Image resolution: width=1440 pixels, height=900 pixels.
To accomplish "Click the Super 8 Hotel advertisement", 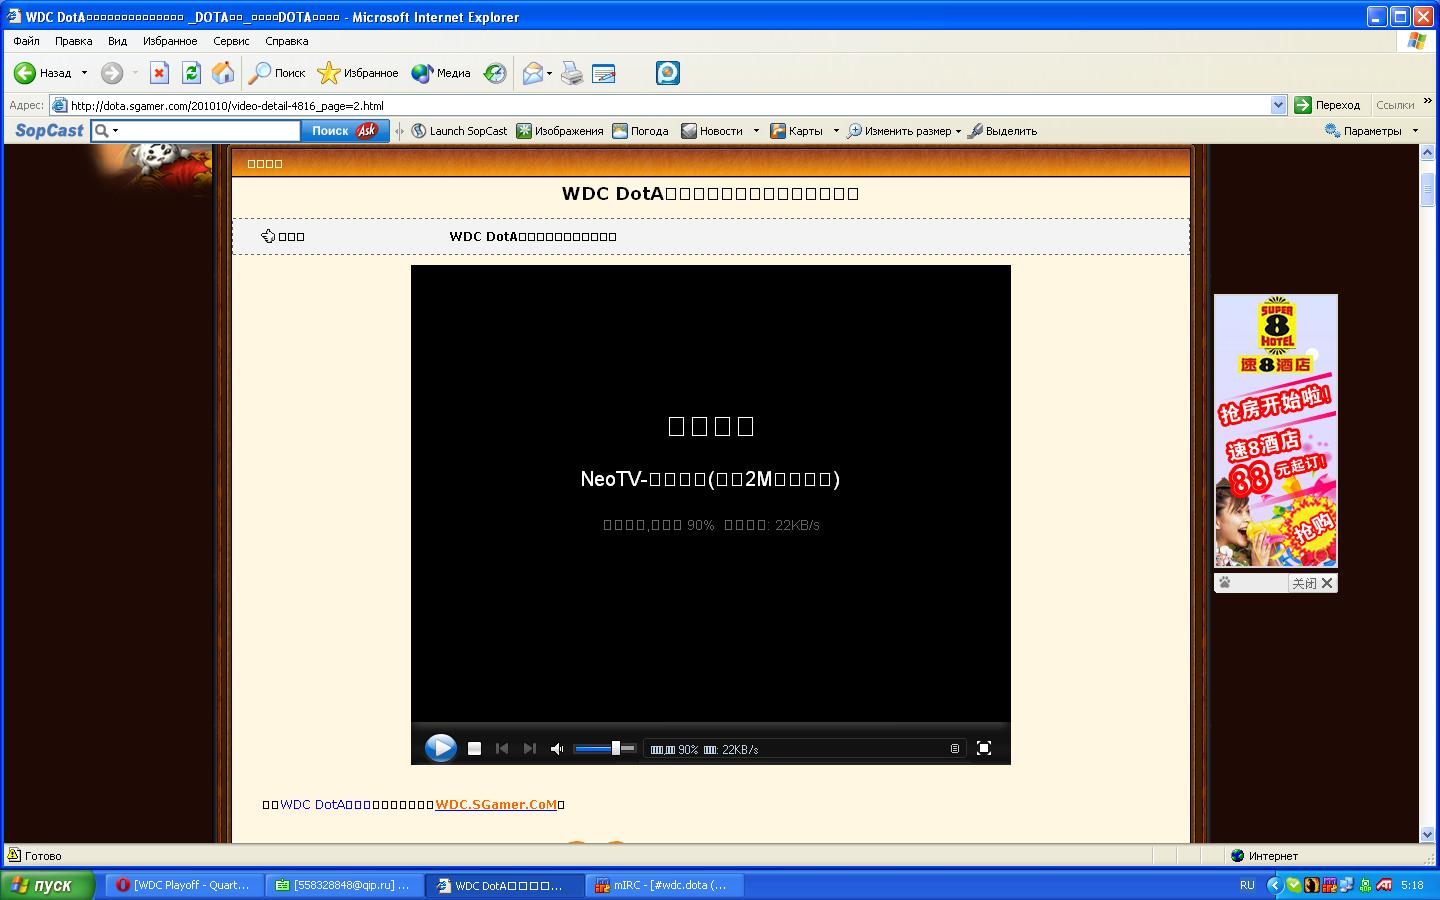I will click(x=1275, y=431).
